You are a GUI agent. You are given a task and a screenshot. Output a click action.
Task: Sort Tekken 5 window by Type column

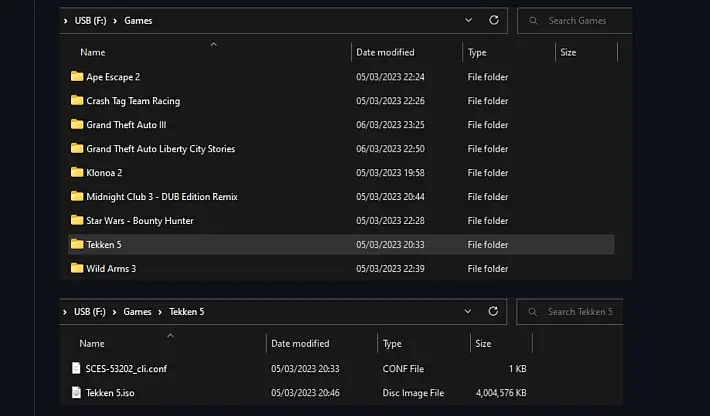pyautogui.click(x=392, y=343)
